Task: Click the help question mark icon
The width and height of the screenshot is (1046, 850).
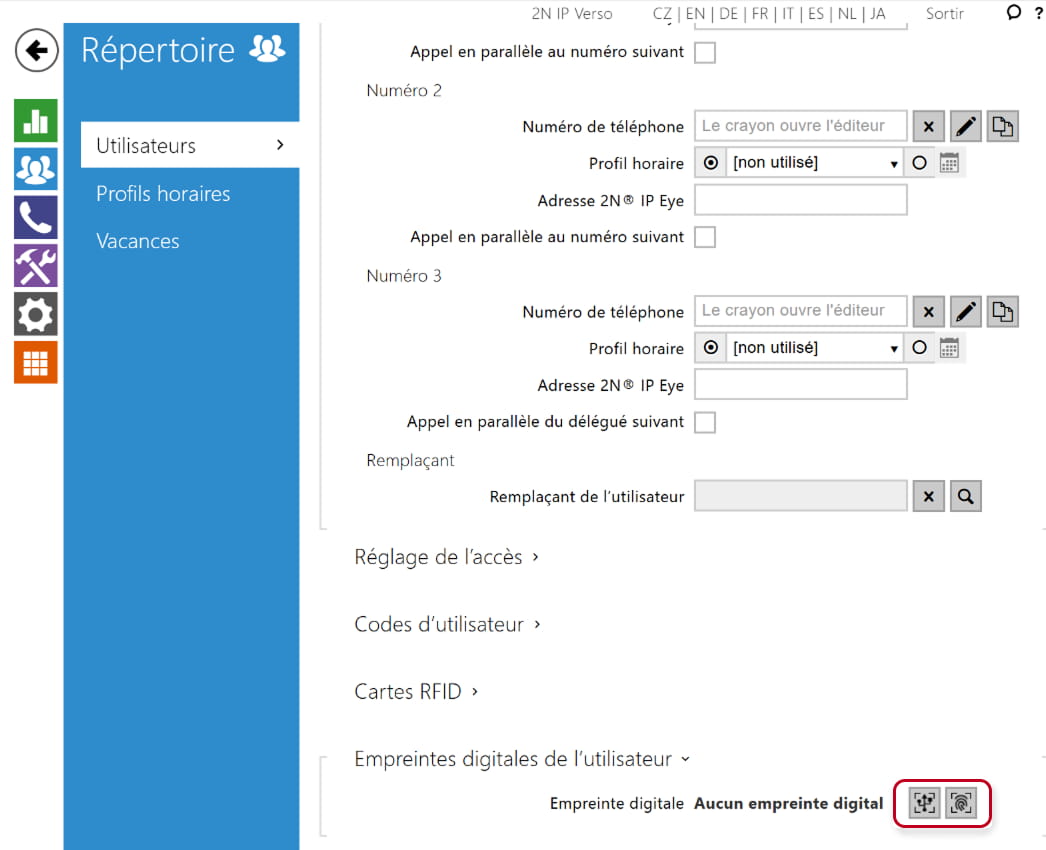Action: pos(1039,13)
